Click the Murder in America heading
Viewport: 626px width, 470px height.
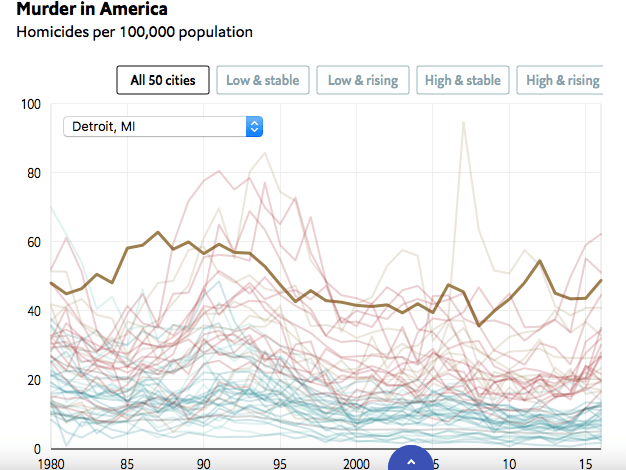[92, 9]
